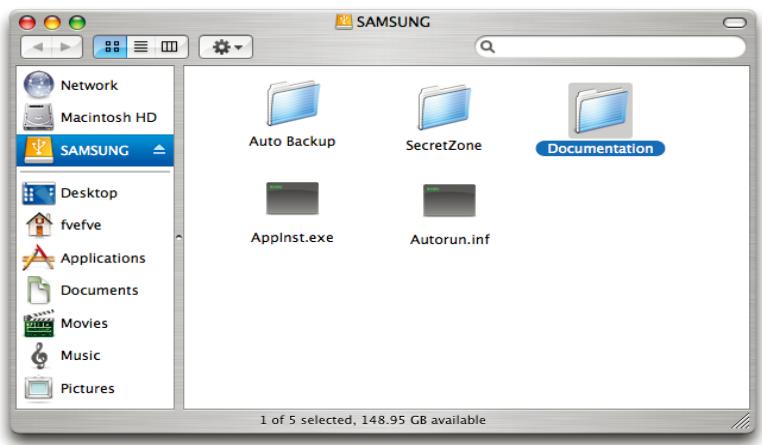
Task: Minimize the window with yellow button
Action: coord(52,22)
